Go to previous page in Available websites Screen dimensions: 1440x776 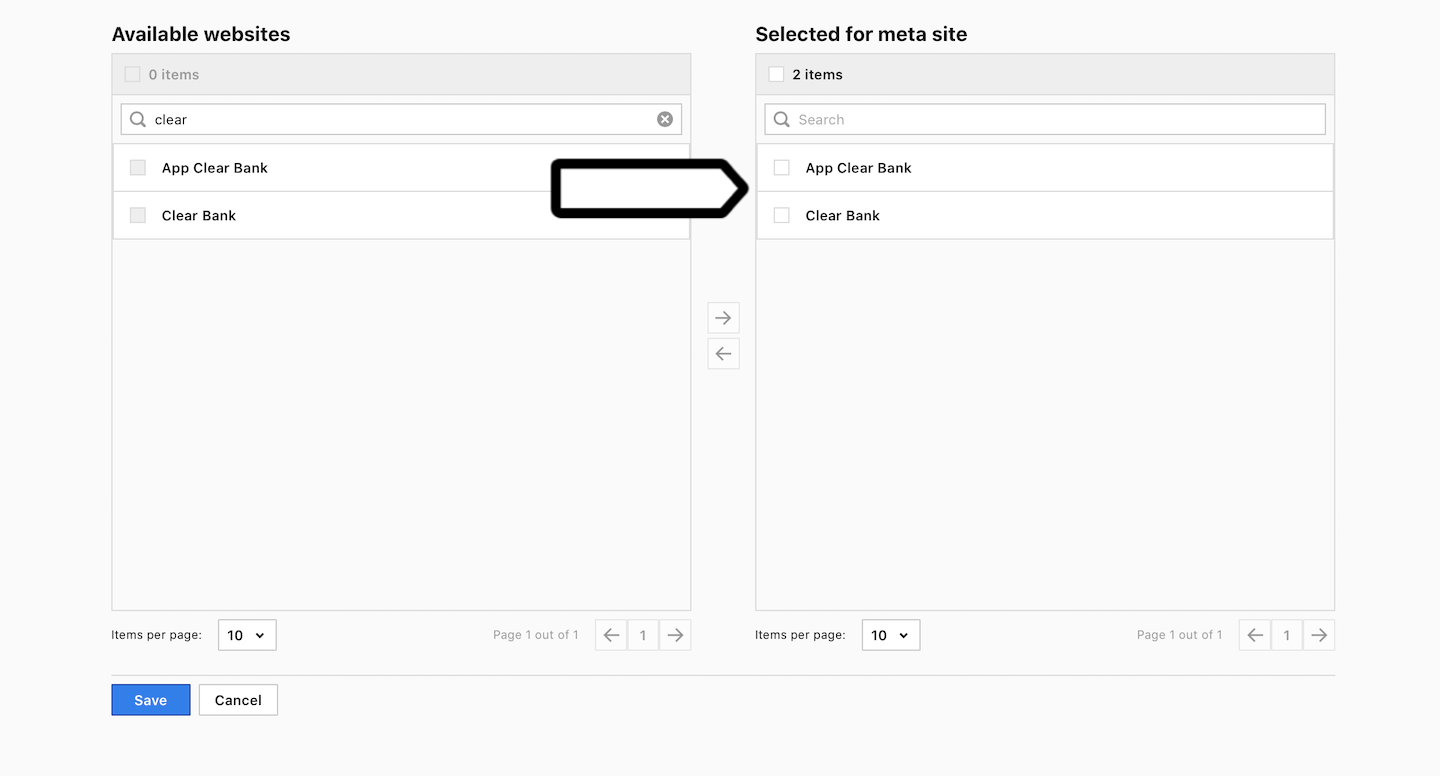click(611, 635)
